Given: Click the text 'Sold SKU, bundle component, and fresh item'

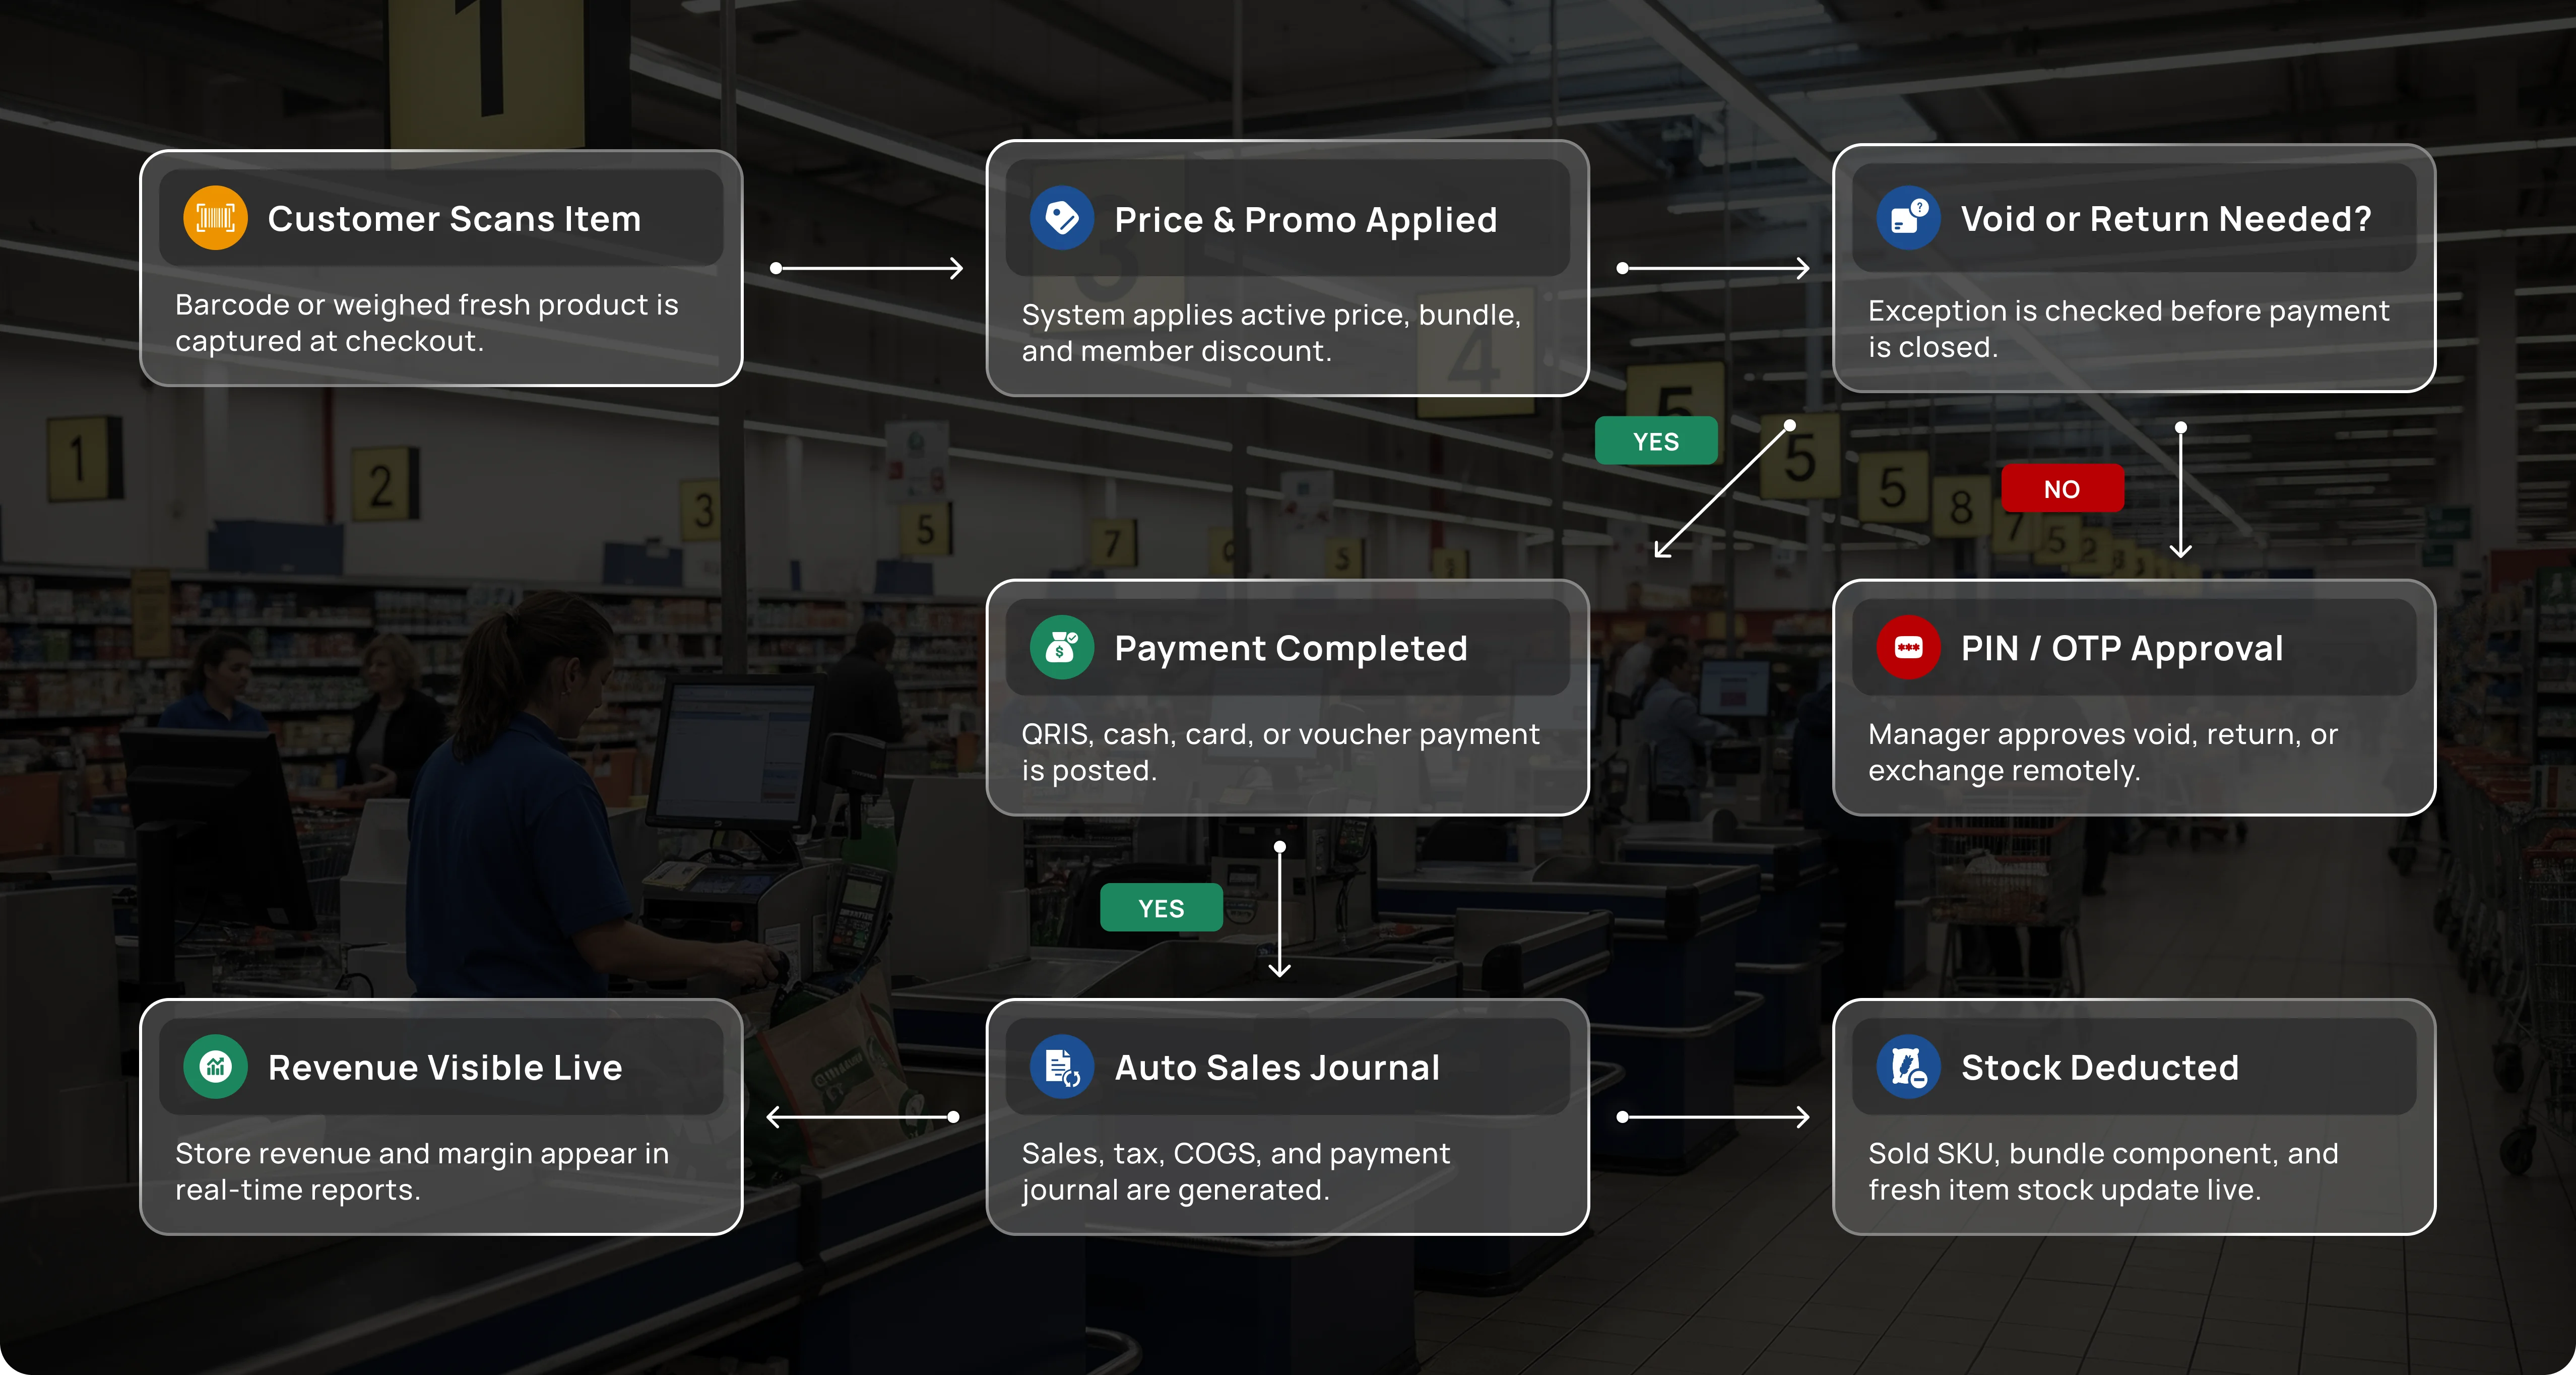Looking at the screenshot, I should coord(2103,1171).
